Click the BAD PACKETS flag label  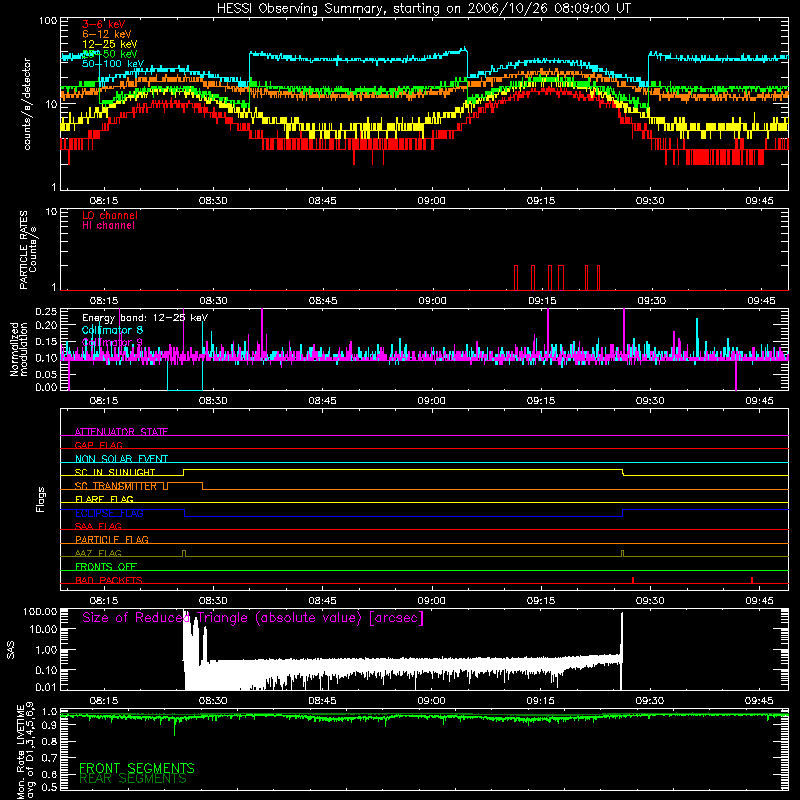(x=109, y=580)
